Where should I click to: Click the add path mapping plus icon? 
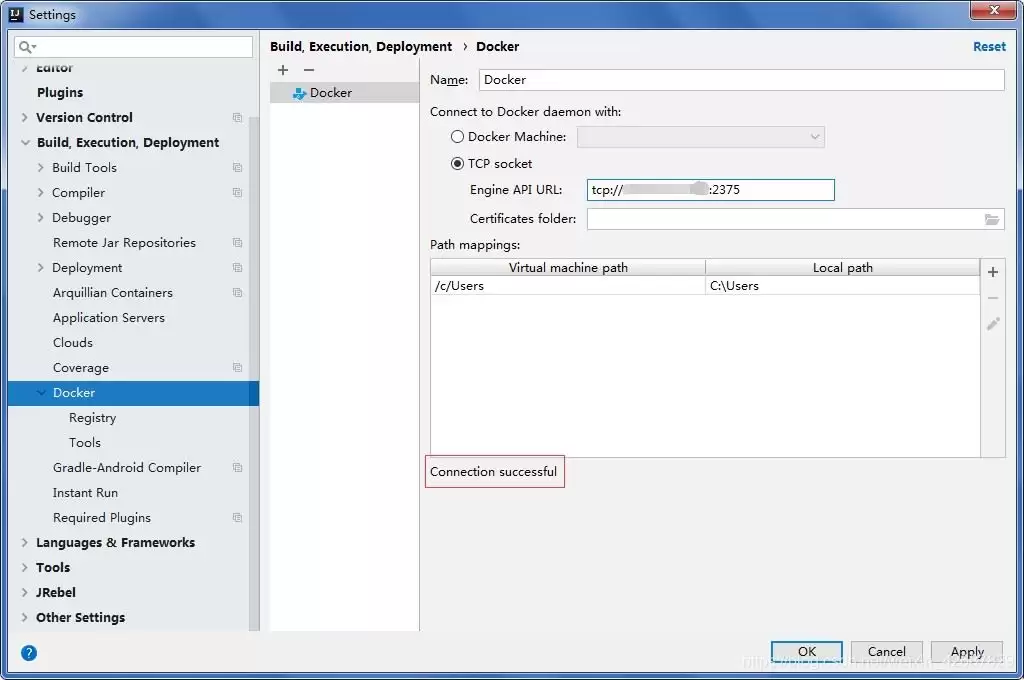993,272
